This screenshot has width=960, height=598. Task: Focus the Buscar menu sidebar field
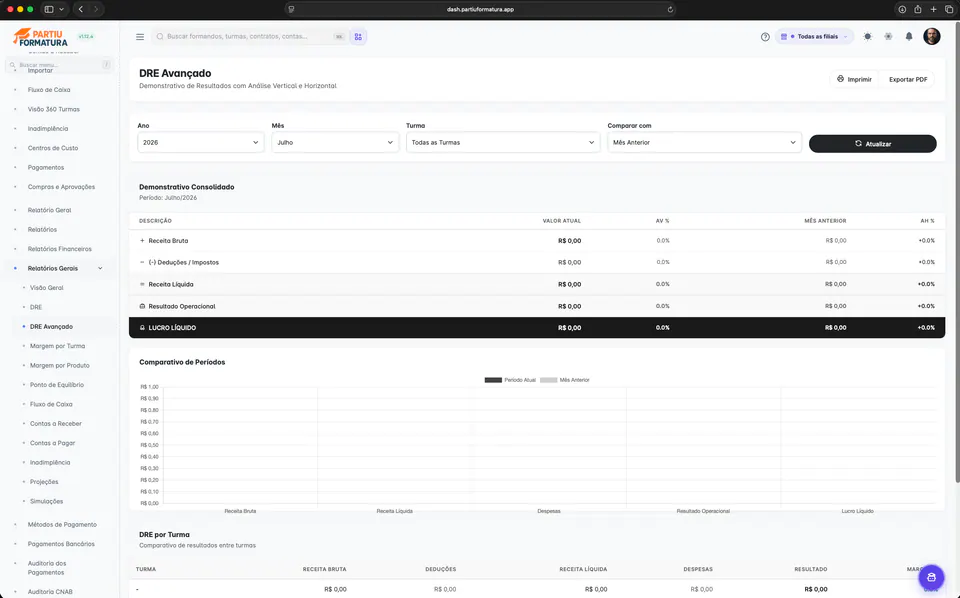point(59,65)
